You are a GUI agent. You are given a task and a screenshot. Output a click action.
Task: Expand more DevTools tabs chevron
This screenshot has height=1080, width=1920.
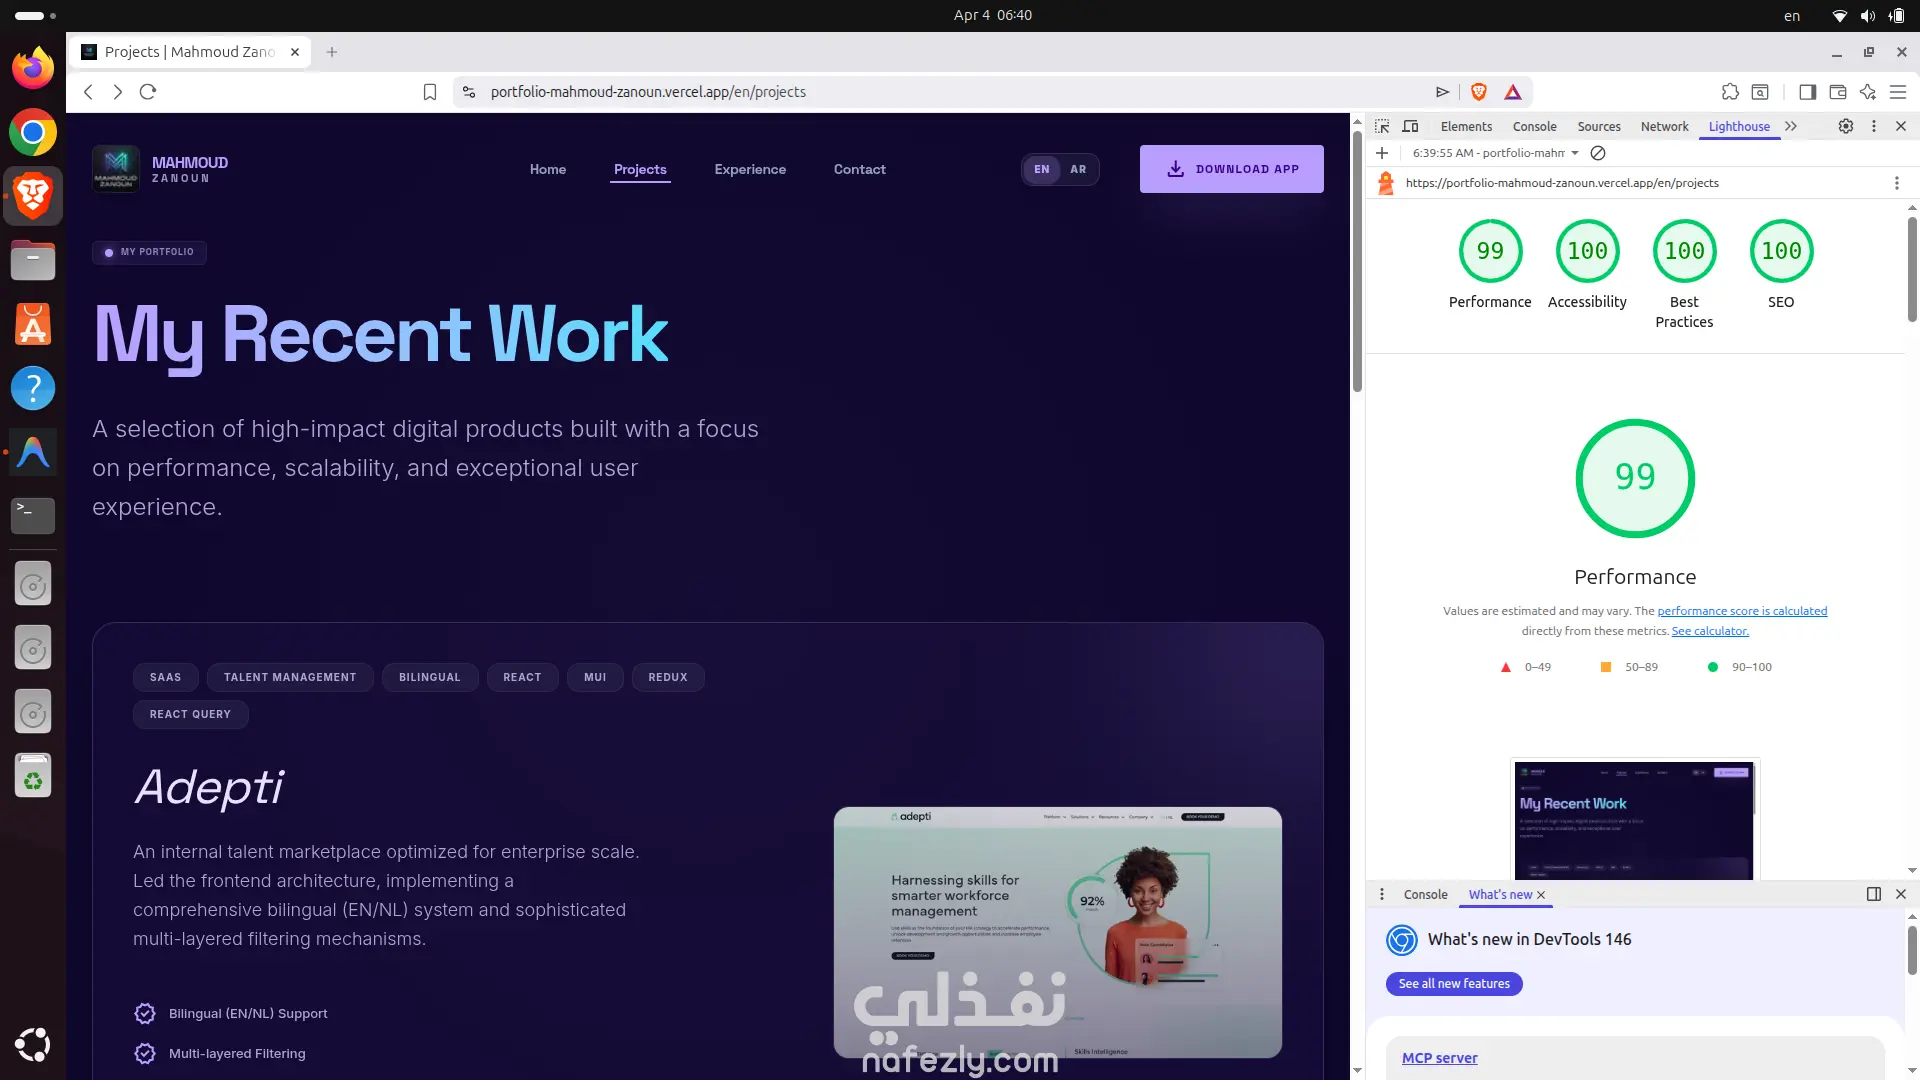[1791, 126]
